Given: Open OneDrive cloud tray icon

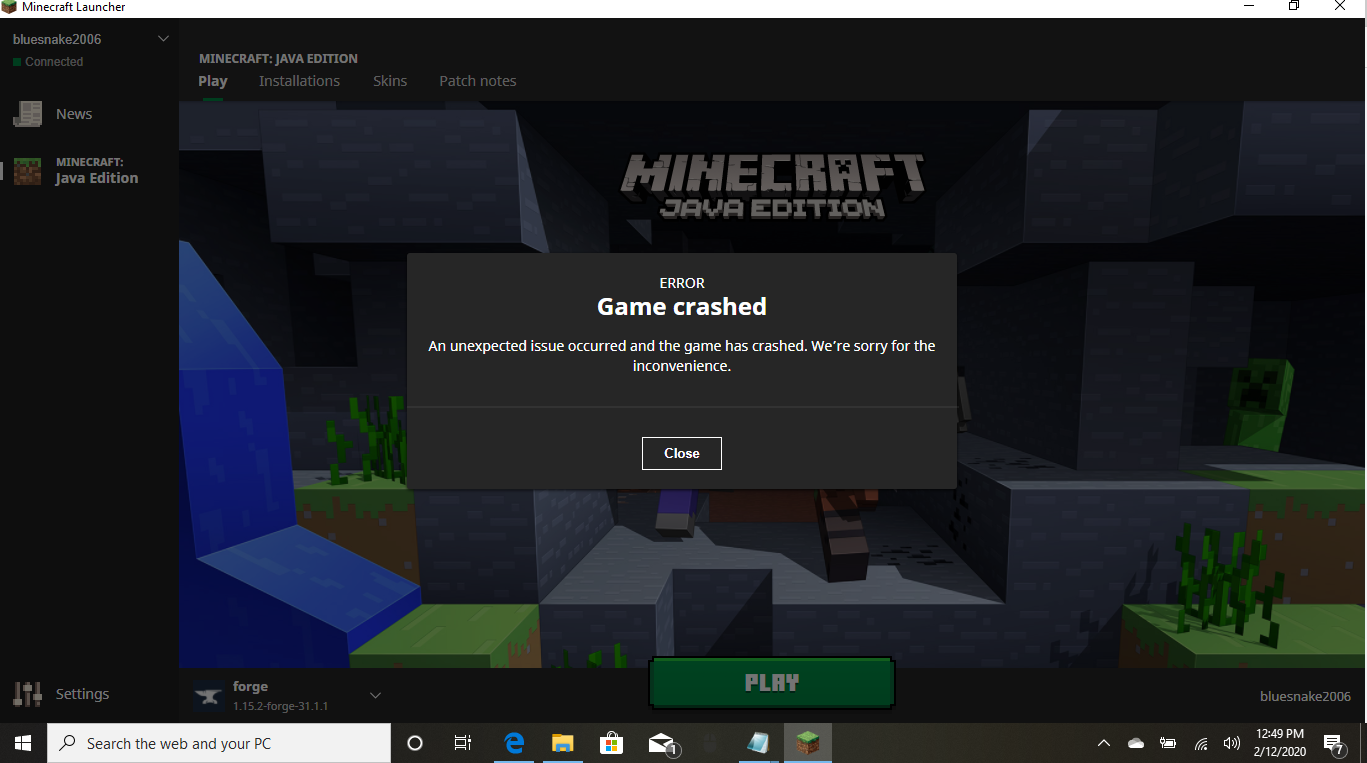Looking at the screenshot, I should point(1136,743).
